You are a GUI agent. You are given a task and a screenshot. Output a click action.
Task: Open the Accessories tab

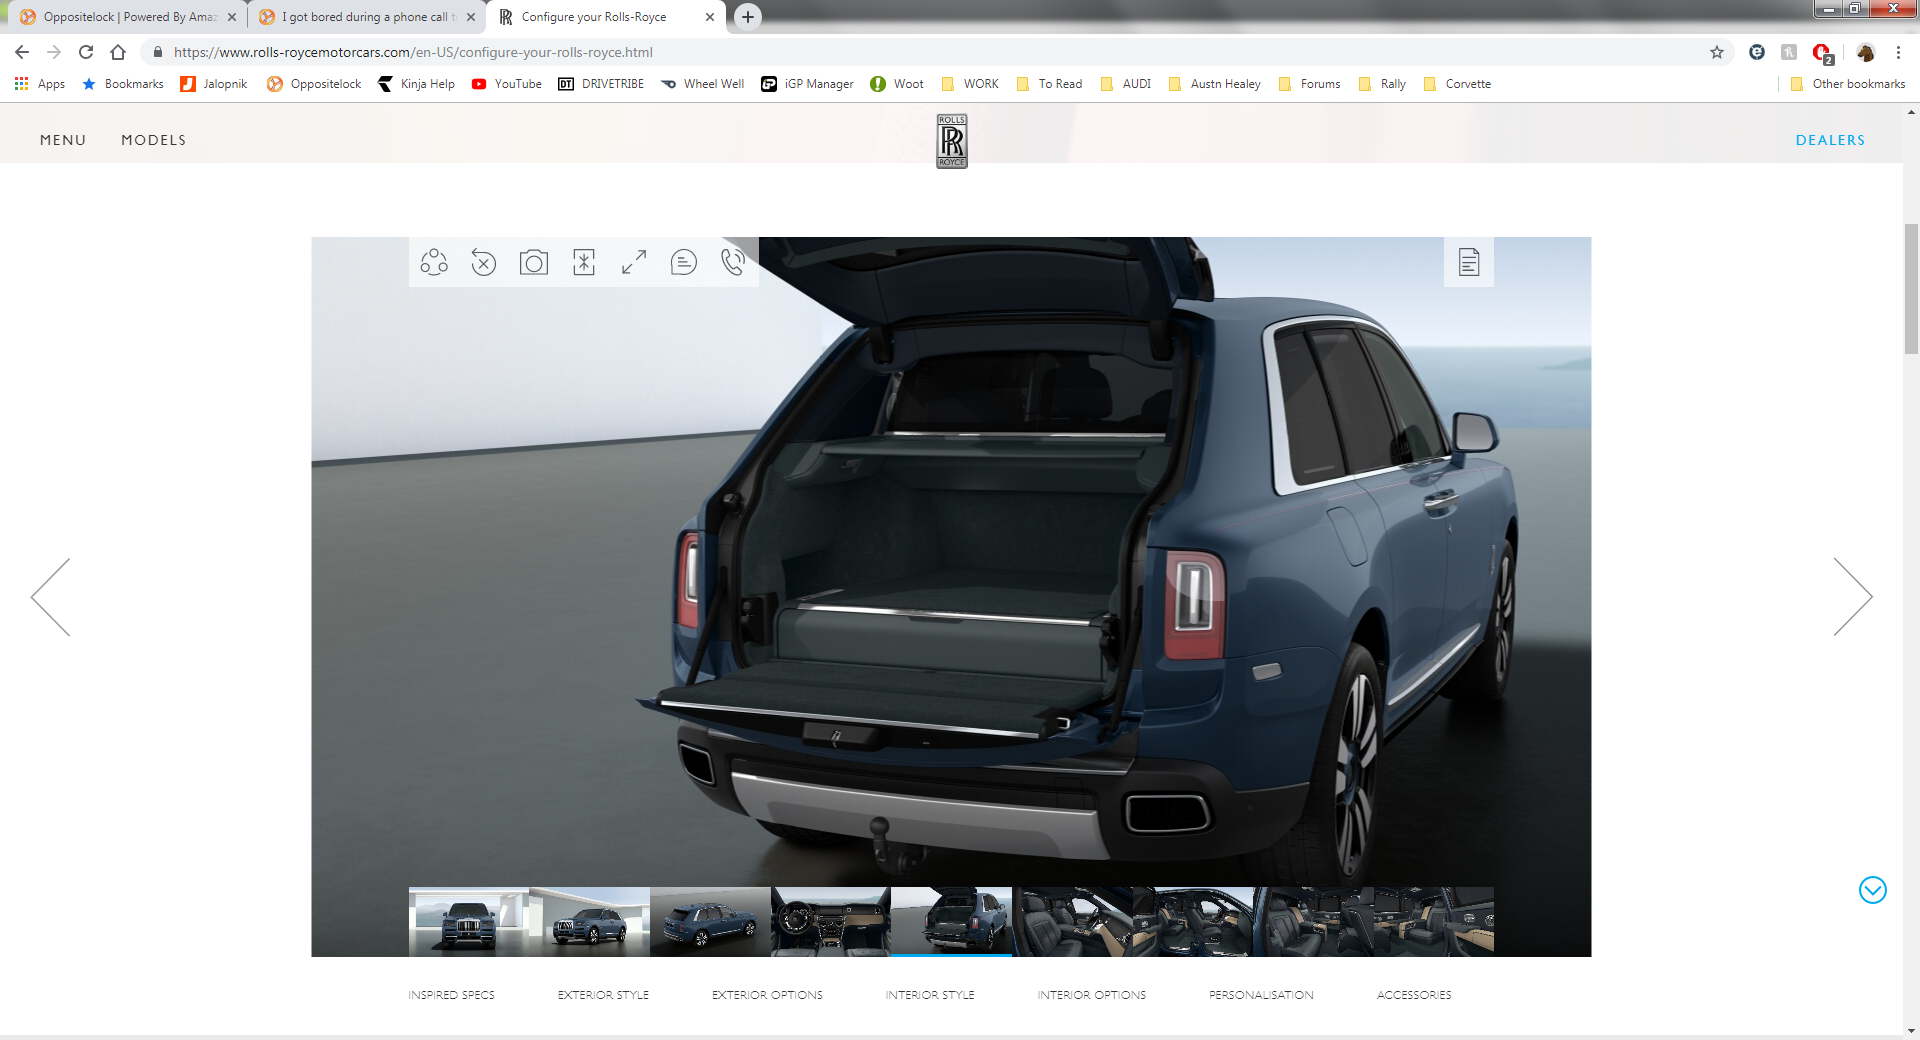(1414, 995)
